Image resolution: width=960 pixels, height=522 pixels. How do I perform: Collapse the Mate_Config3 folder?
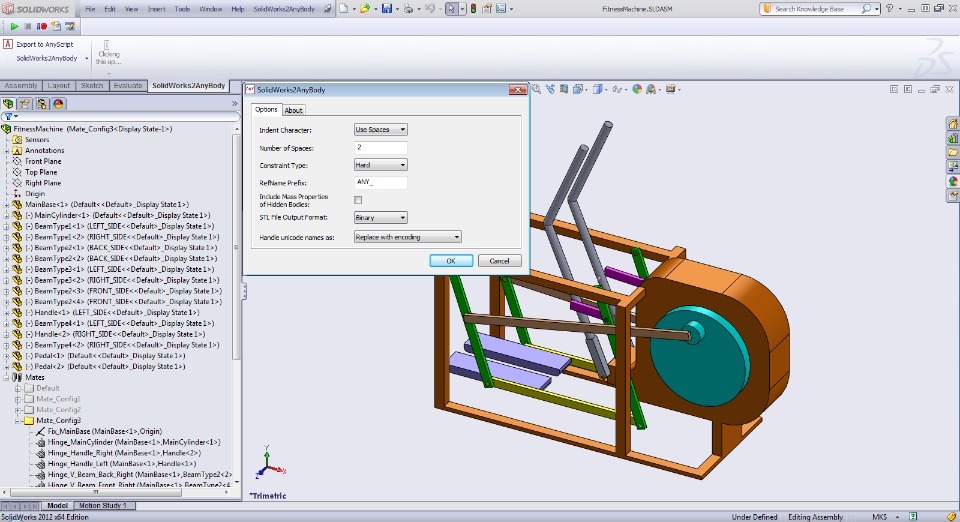tap(18, 420)
